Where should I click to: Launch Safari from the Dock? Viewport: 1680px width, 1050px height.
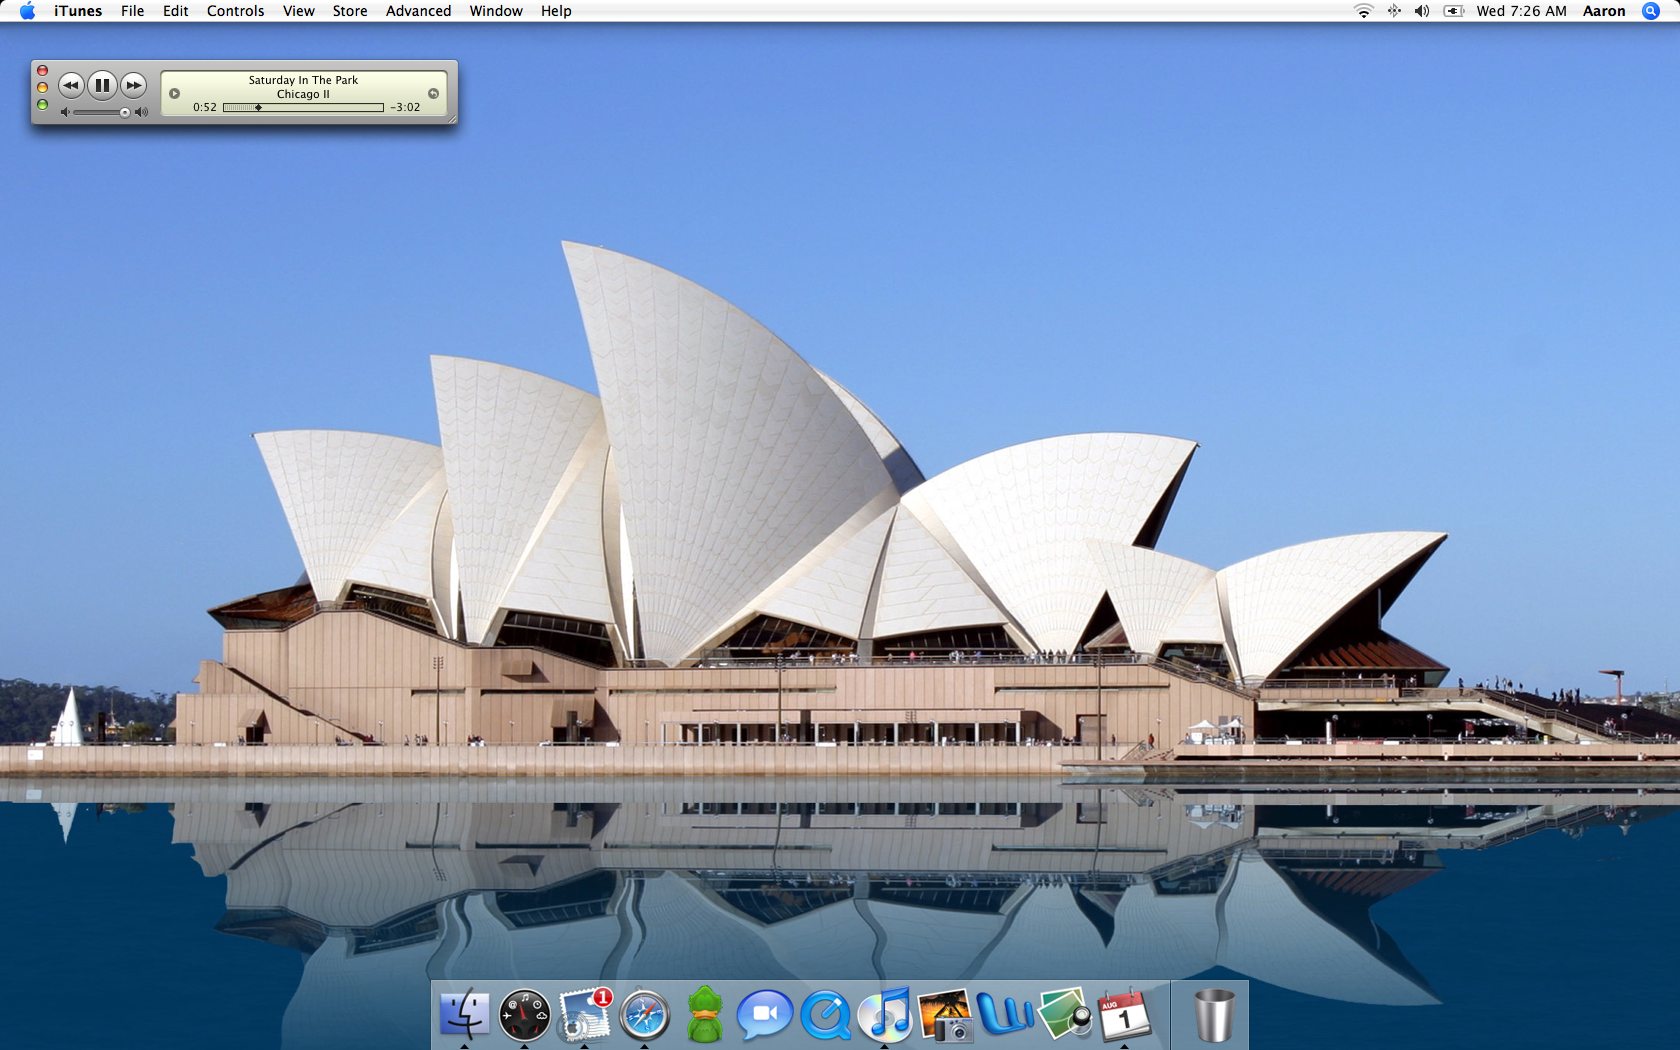[645, 1015]
